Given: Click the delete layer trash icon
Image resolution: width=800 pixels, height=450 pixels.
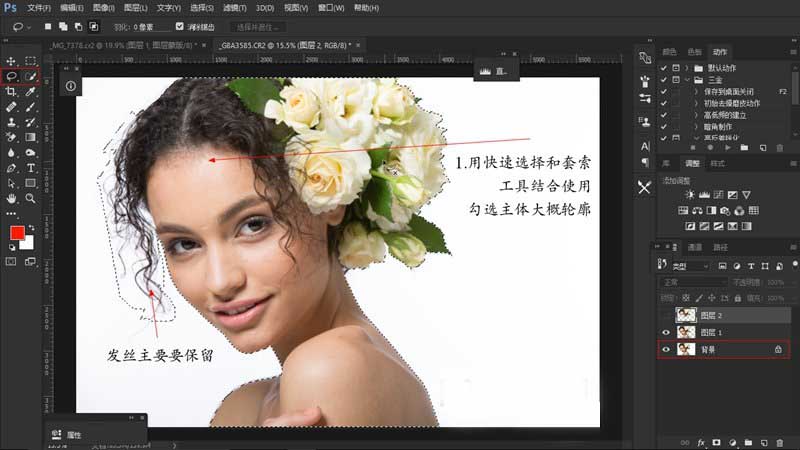Looking at the screenshot, I should point(777,441).
